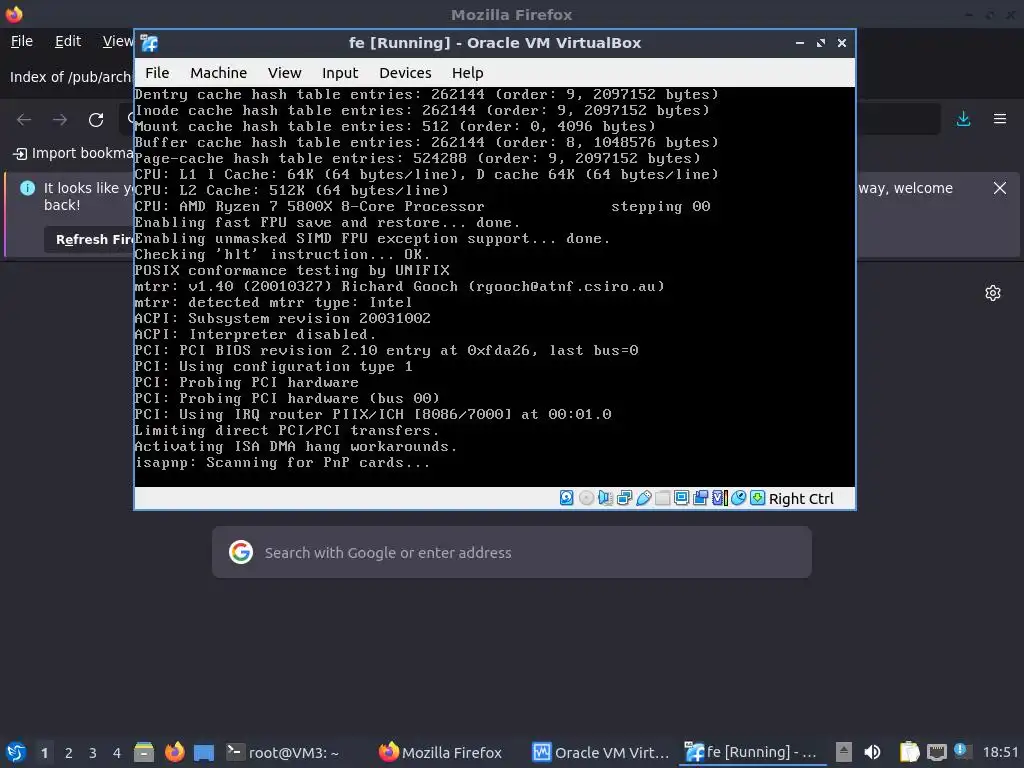This screenshot has width=1024, height=768.
Task: Click the optical disk indicator in VirtualBox status bar
Action: coord(586,498)
